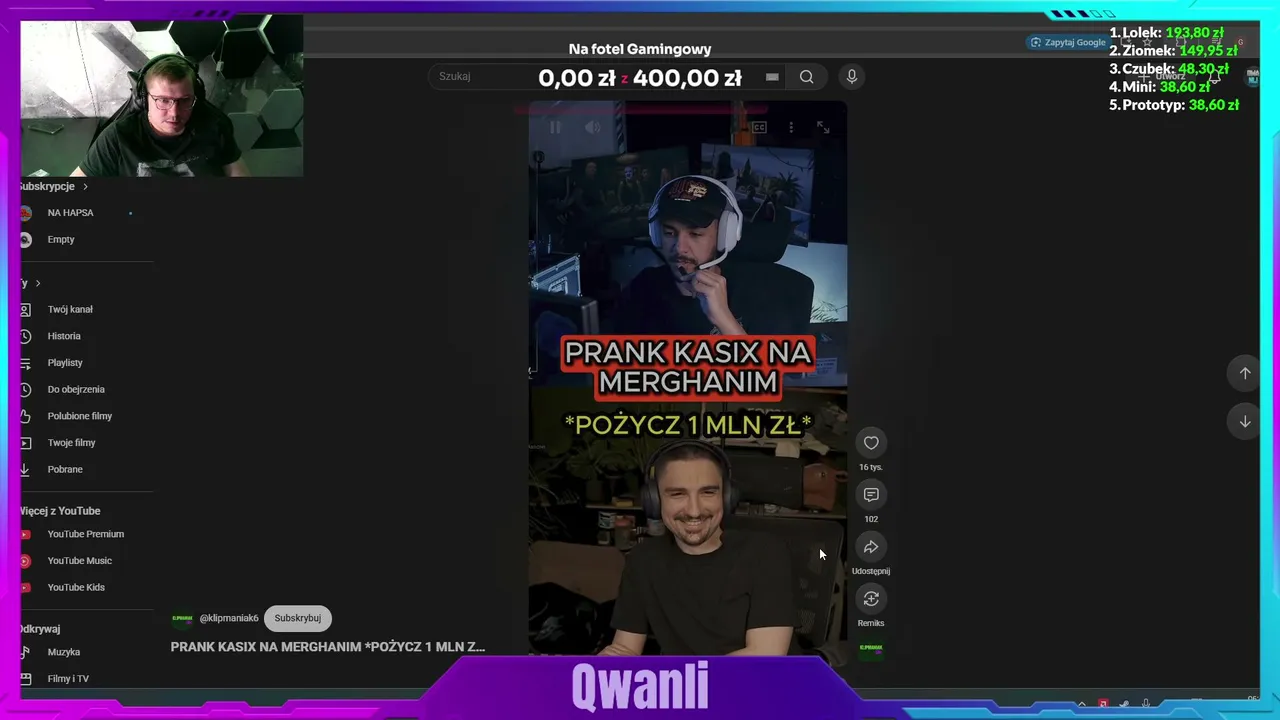The width and height of the screenshot is (1280, 720).
Task: Enter fullscreen for the Short
Action: pyautogui.click(x=823, y=127)
